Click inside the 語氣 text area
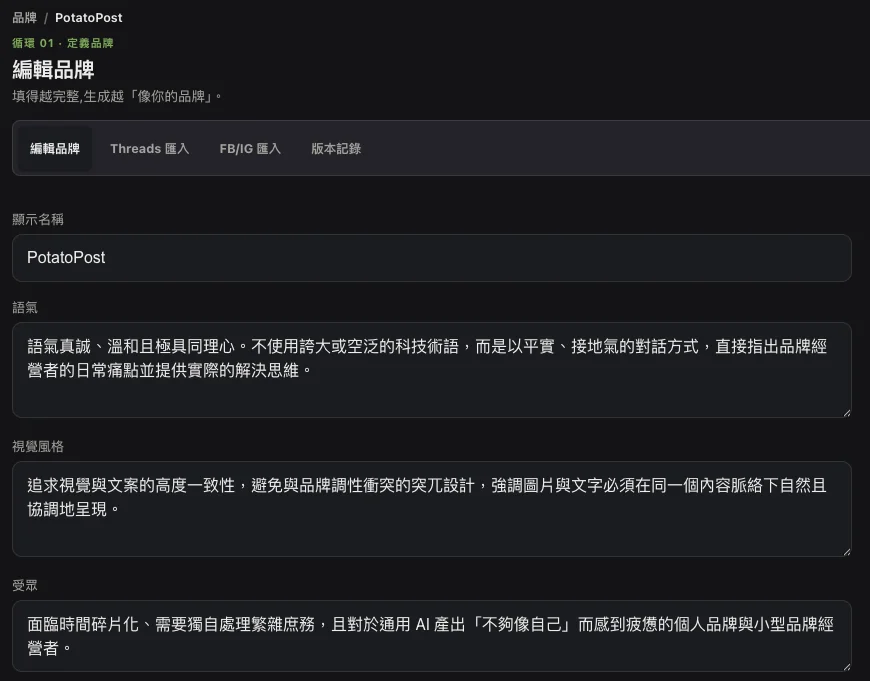Viewport: 870px width, 681px height. tap(432, 370)
